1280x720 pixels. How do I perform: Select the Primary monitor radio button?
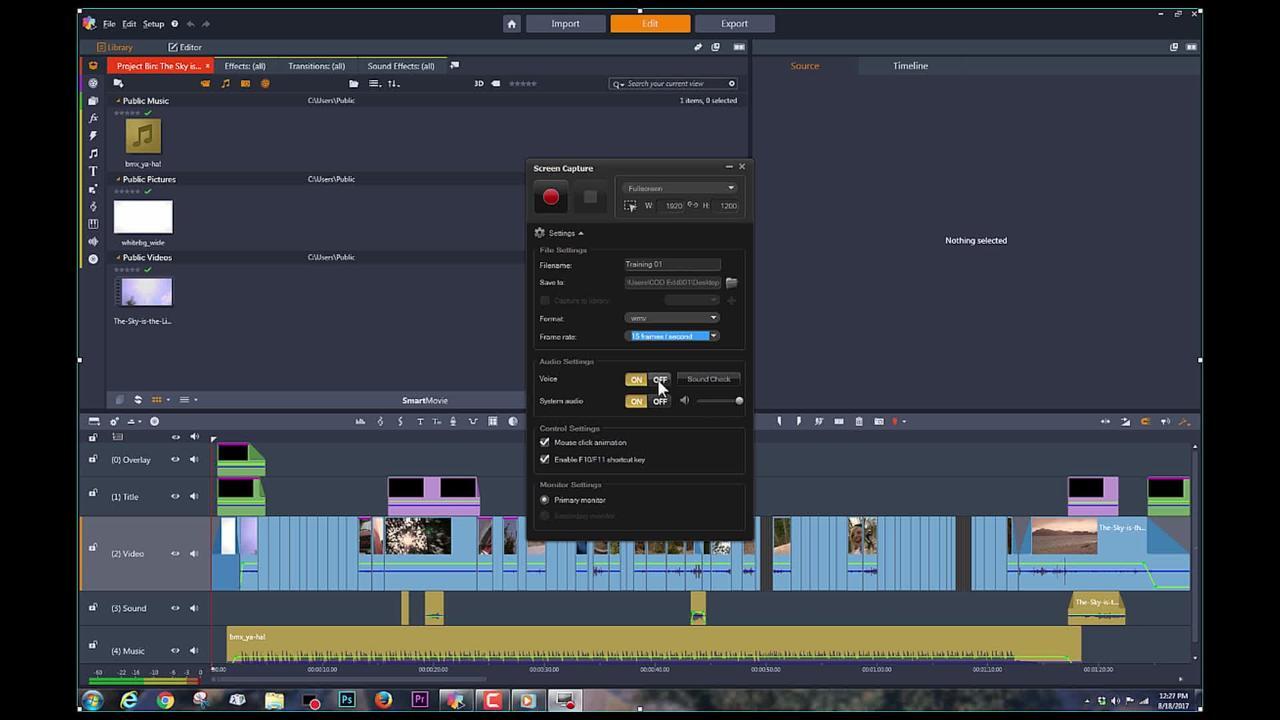pyautogui.click(x=545, y=500)
